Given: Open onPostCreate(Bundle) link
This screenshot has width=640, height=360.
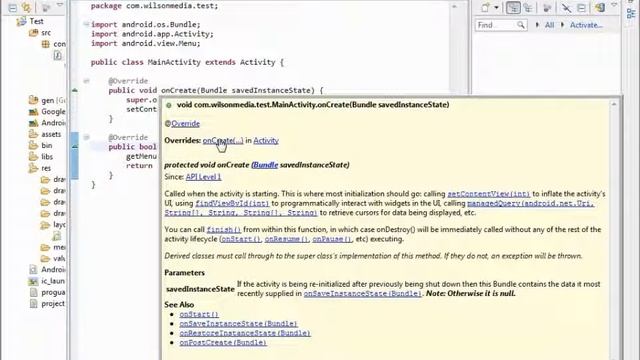Looking at the screenshot, I should click(223, 342).
